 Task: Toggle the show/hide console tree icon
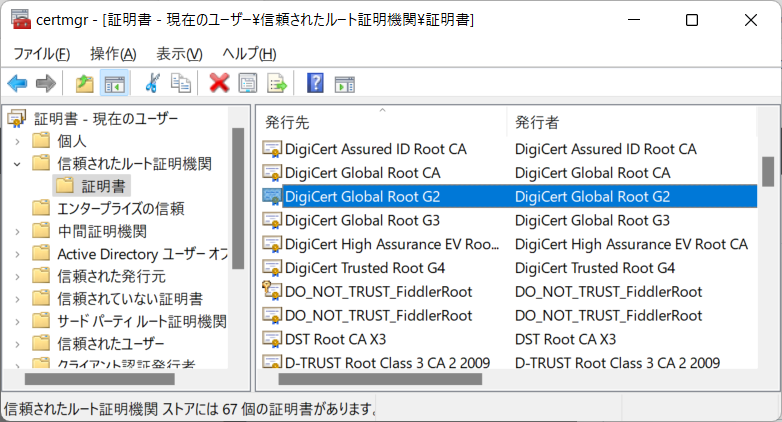tap(115, 83)
